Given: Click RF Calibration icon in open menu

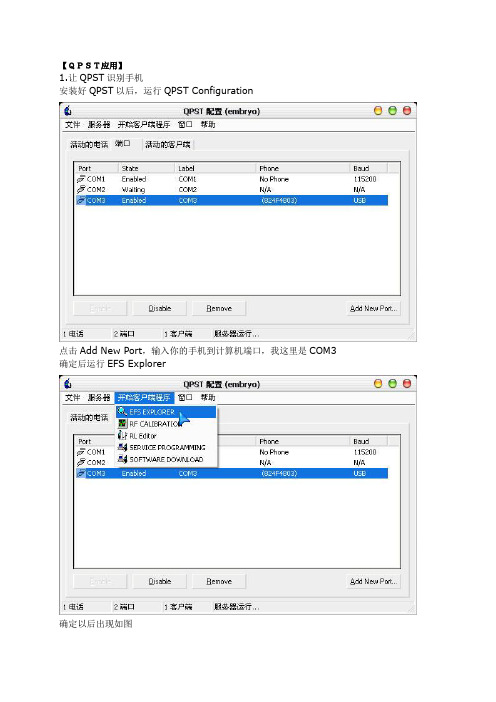Looking at the screenshot, I should click(x=122, y=423).
